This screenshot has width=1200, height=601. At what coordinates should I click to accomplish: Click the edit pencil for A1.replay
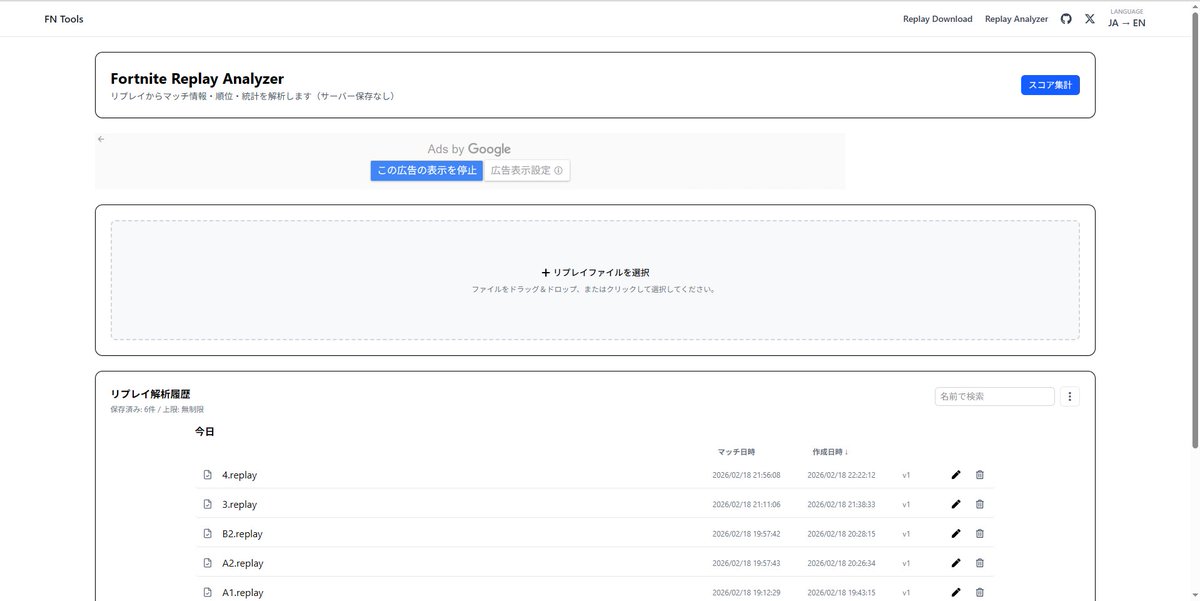956,592
